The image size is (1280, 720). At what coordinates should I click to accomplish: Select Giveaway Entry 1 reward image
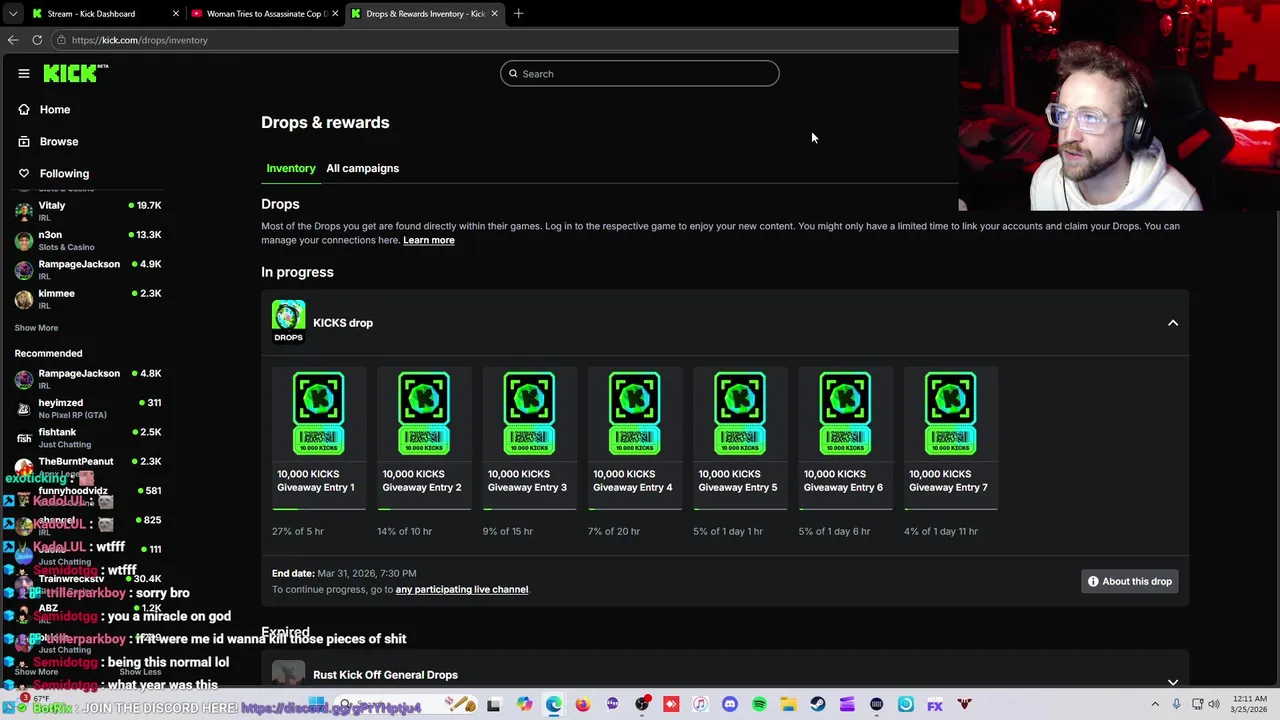318,413
